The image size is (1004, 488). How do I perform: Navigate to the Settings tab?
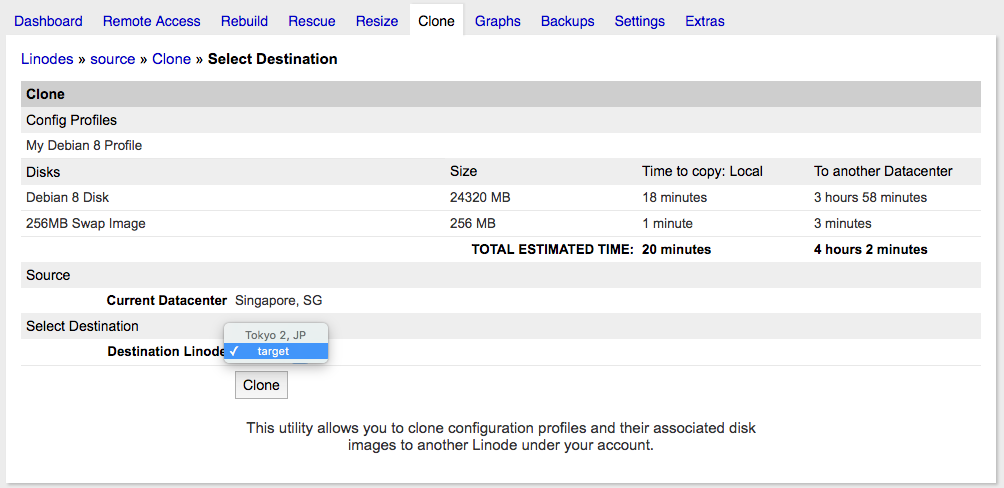pyautogui.click(x=639, y=21)
